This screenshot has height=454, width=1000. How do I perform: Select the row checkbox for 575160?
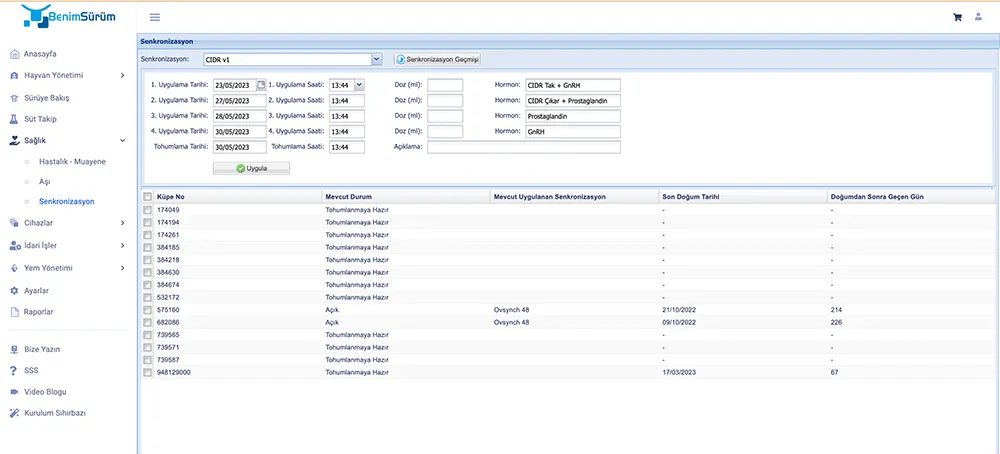click(x=148, y=310)
